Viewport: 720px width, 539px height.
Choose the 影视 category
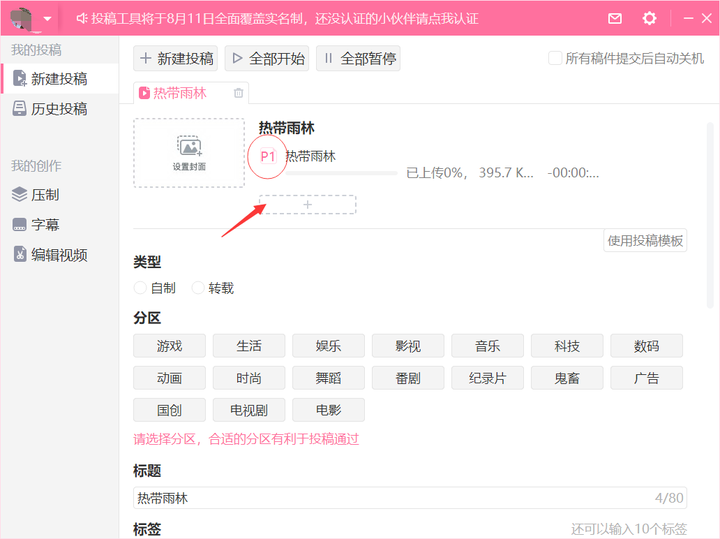[408, 346]
